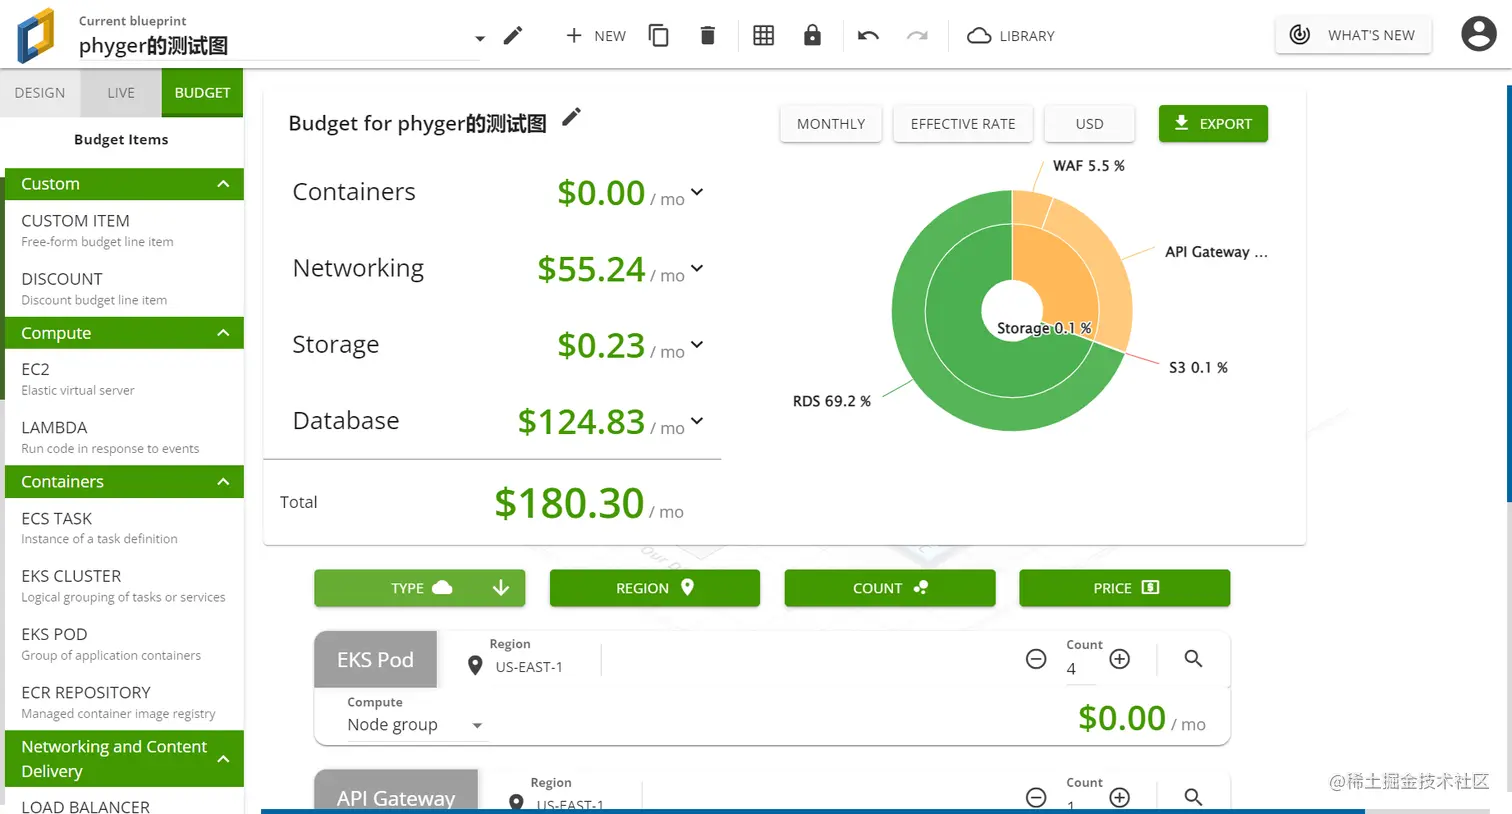1512x814 pixels.
Task: Delete the blueprint with the trash icon
Action: pos(707,36)
